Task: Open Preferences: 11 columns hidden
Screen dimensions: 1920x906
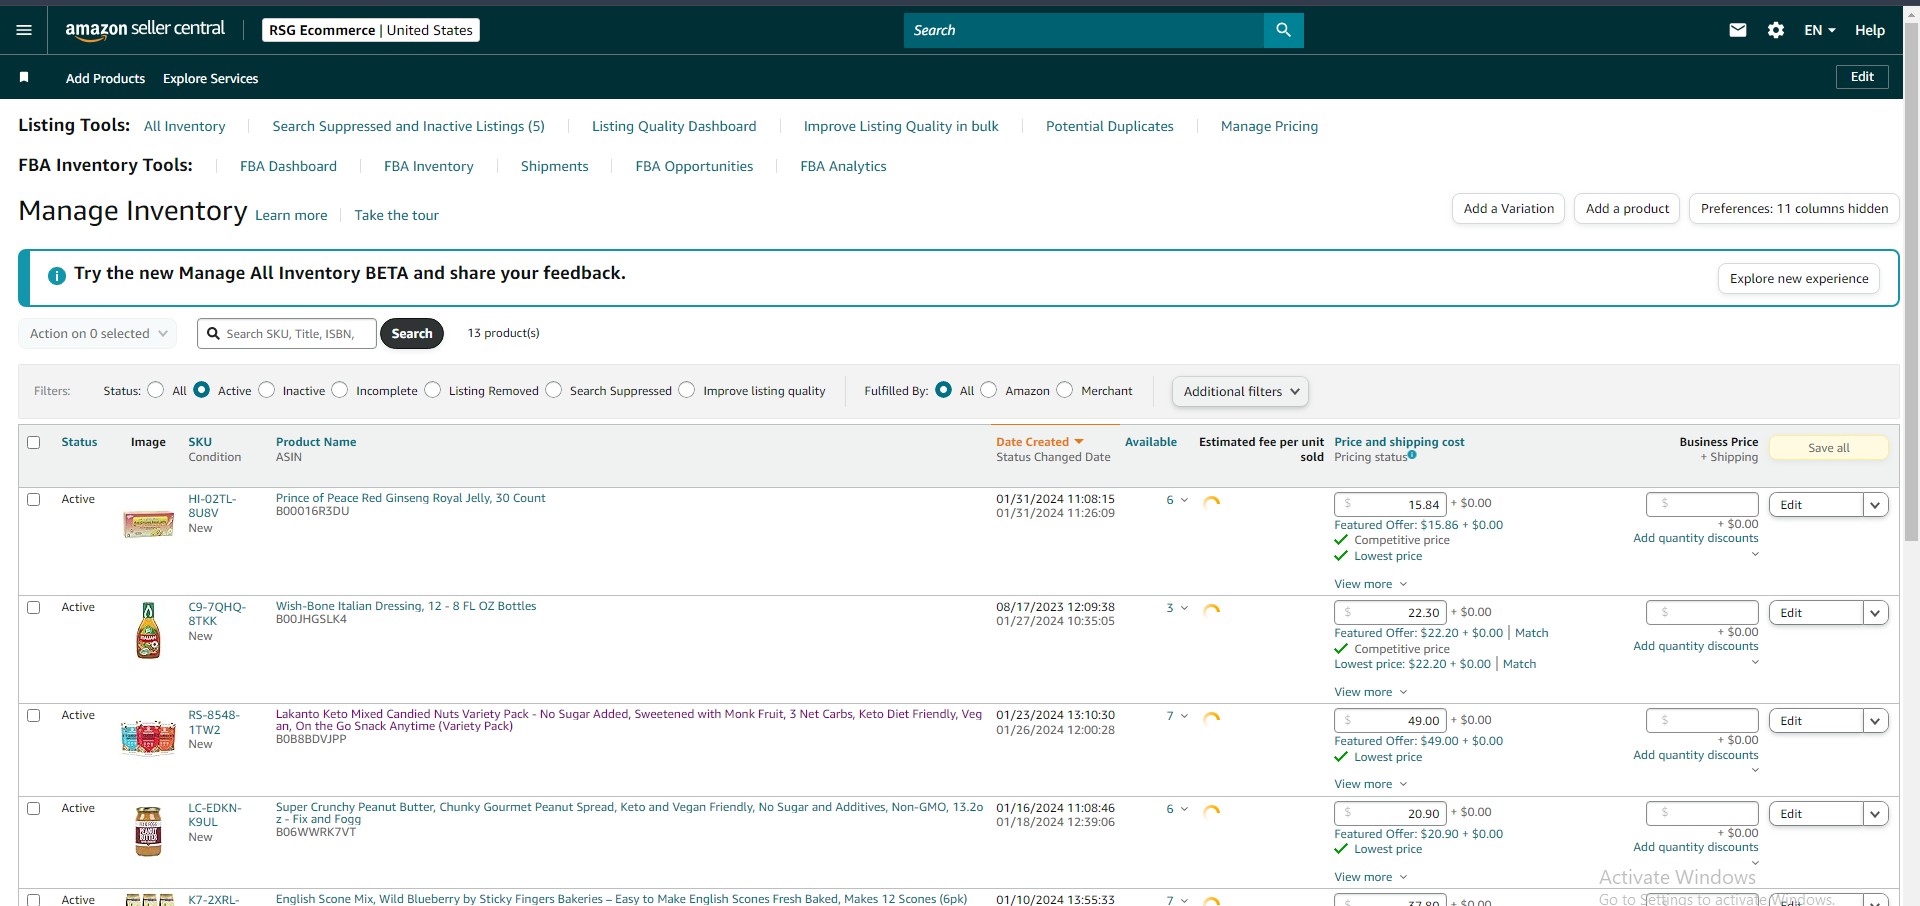Action: (1794, 209)
